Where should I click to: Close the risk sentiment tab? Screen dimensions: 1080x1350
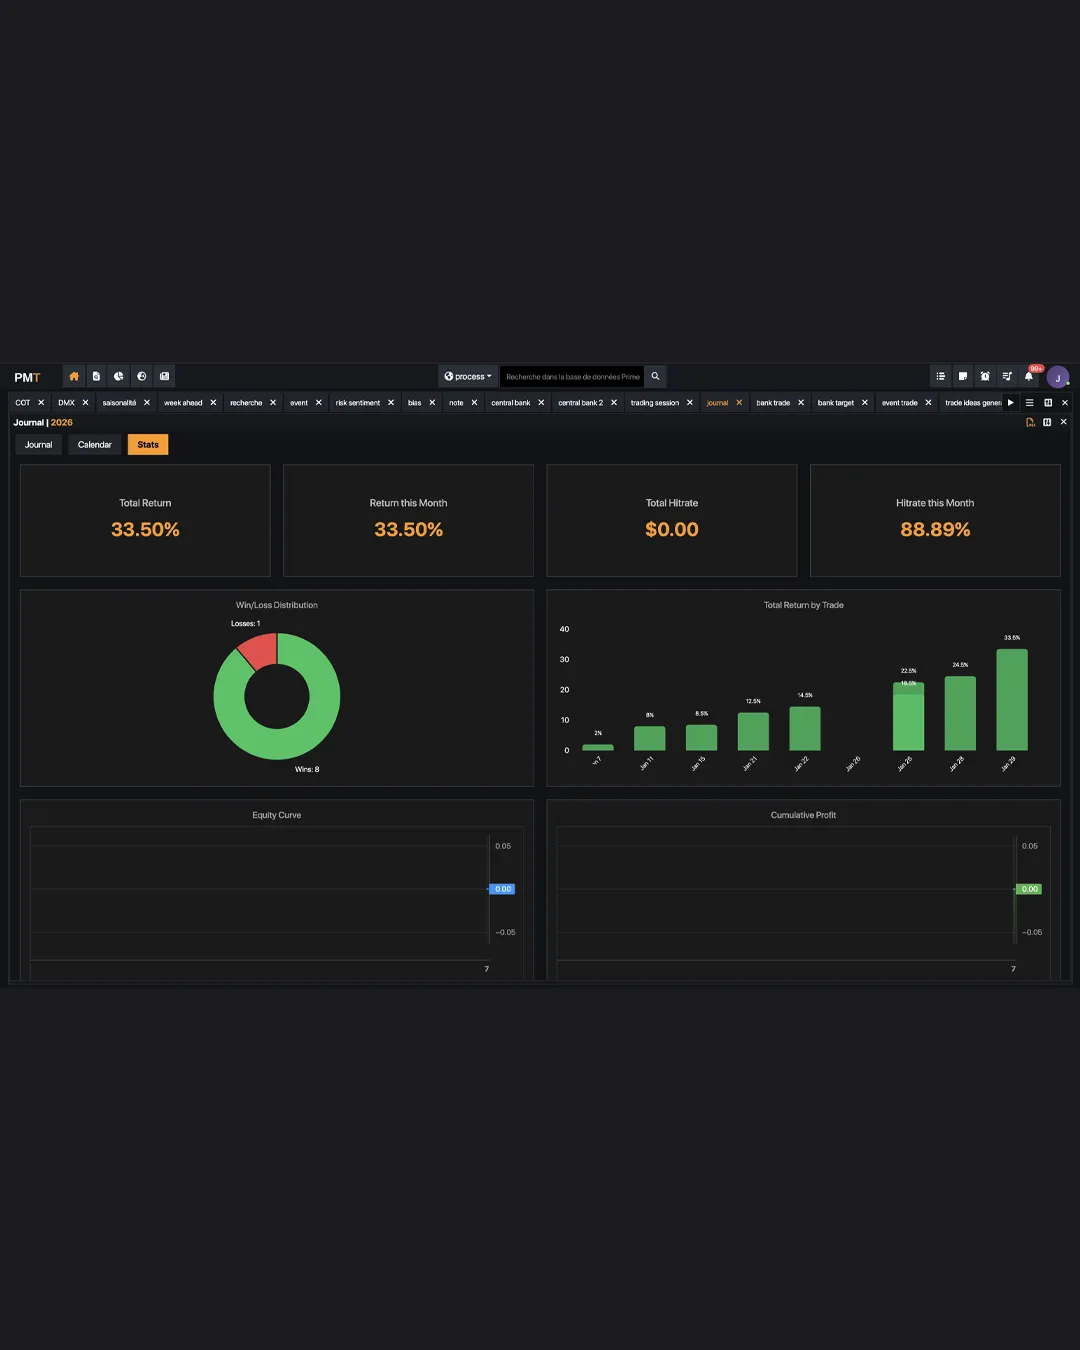pos(391,403)
